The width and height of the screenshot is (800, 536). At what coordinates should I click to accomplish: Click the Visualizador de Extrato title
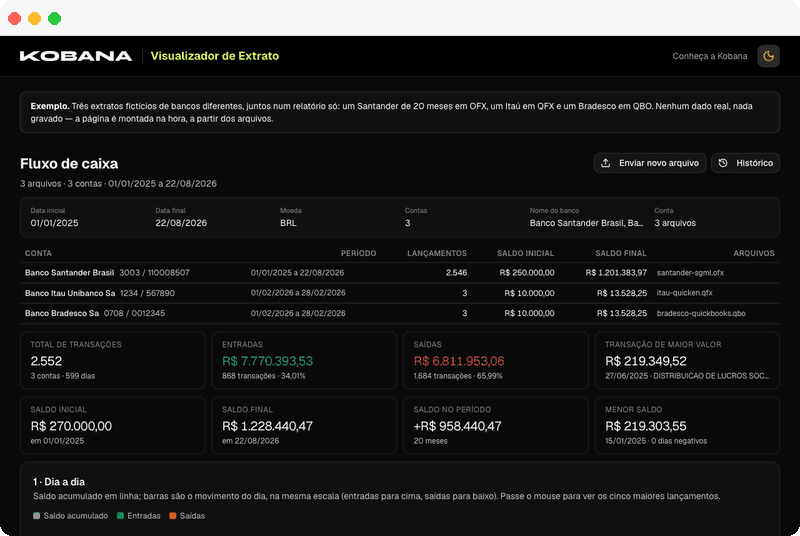215,56
